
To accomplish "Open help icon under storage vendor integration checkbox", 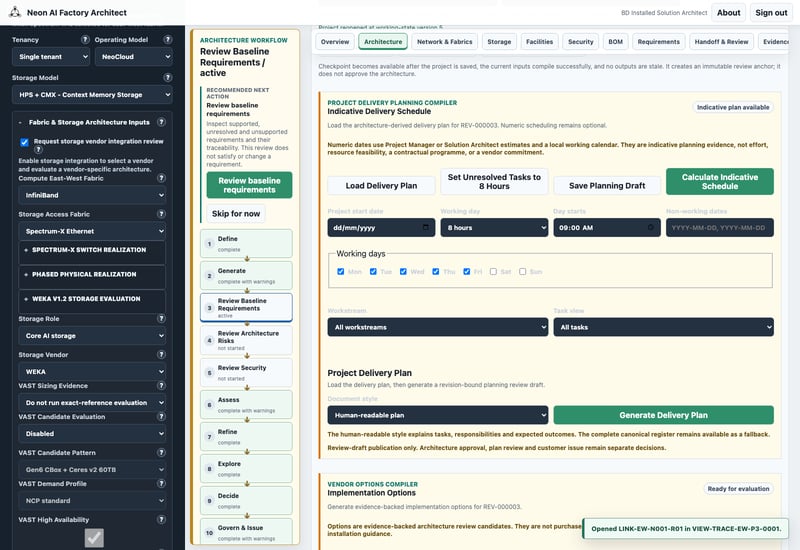I will (x=38, y=149).
